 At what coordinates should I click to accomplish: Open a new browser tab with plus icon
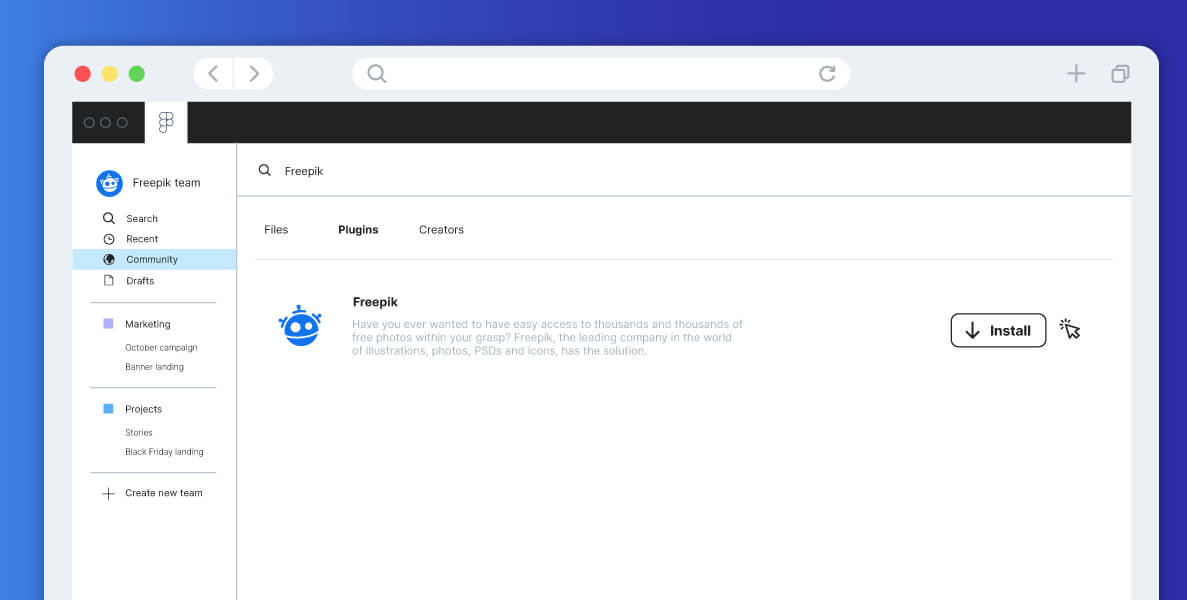tap(1076, 73)
